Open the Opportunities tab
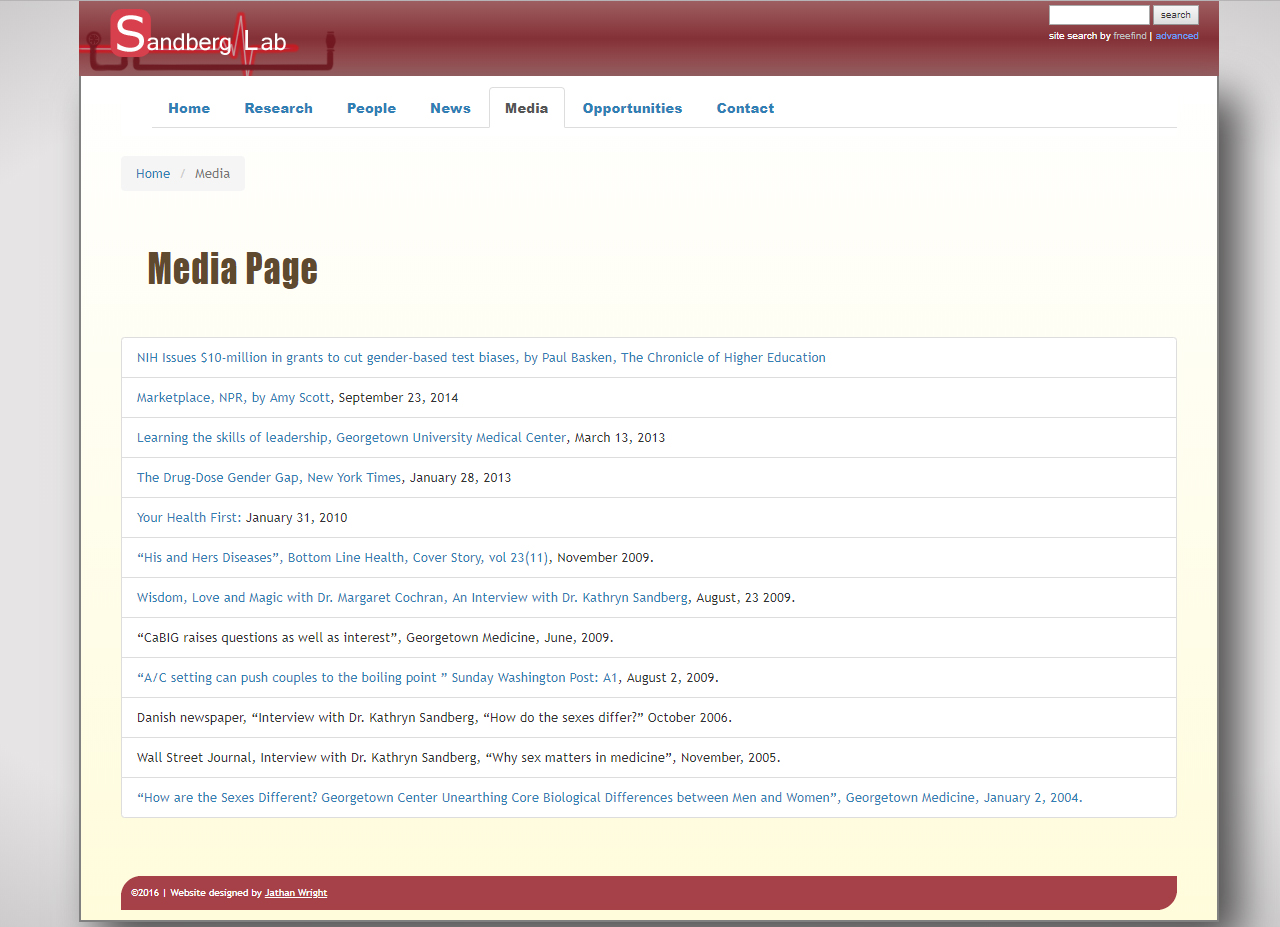1280x927 pixels. point(632,108)
